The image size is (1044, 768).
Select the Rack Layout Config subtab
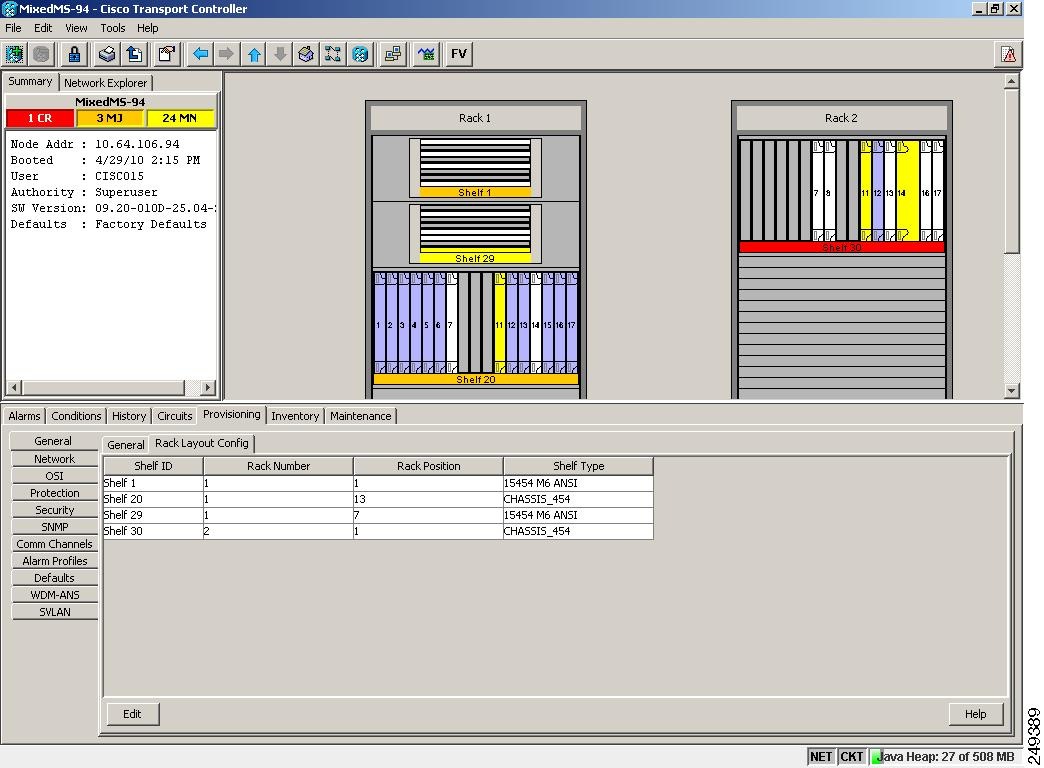point(202,443)
